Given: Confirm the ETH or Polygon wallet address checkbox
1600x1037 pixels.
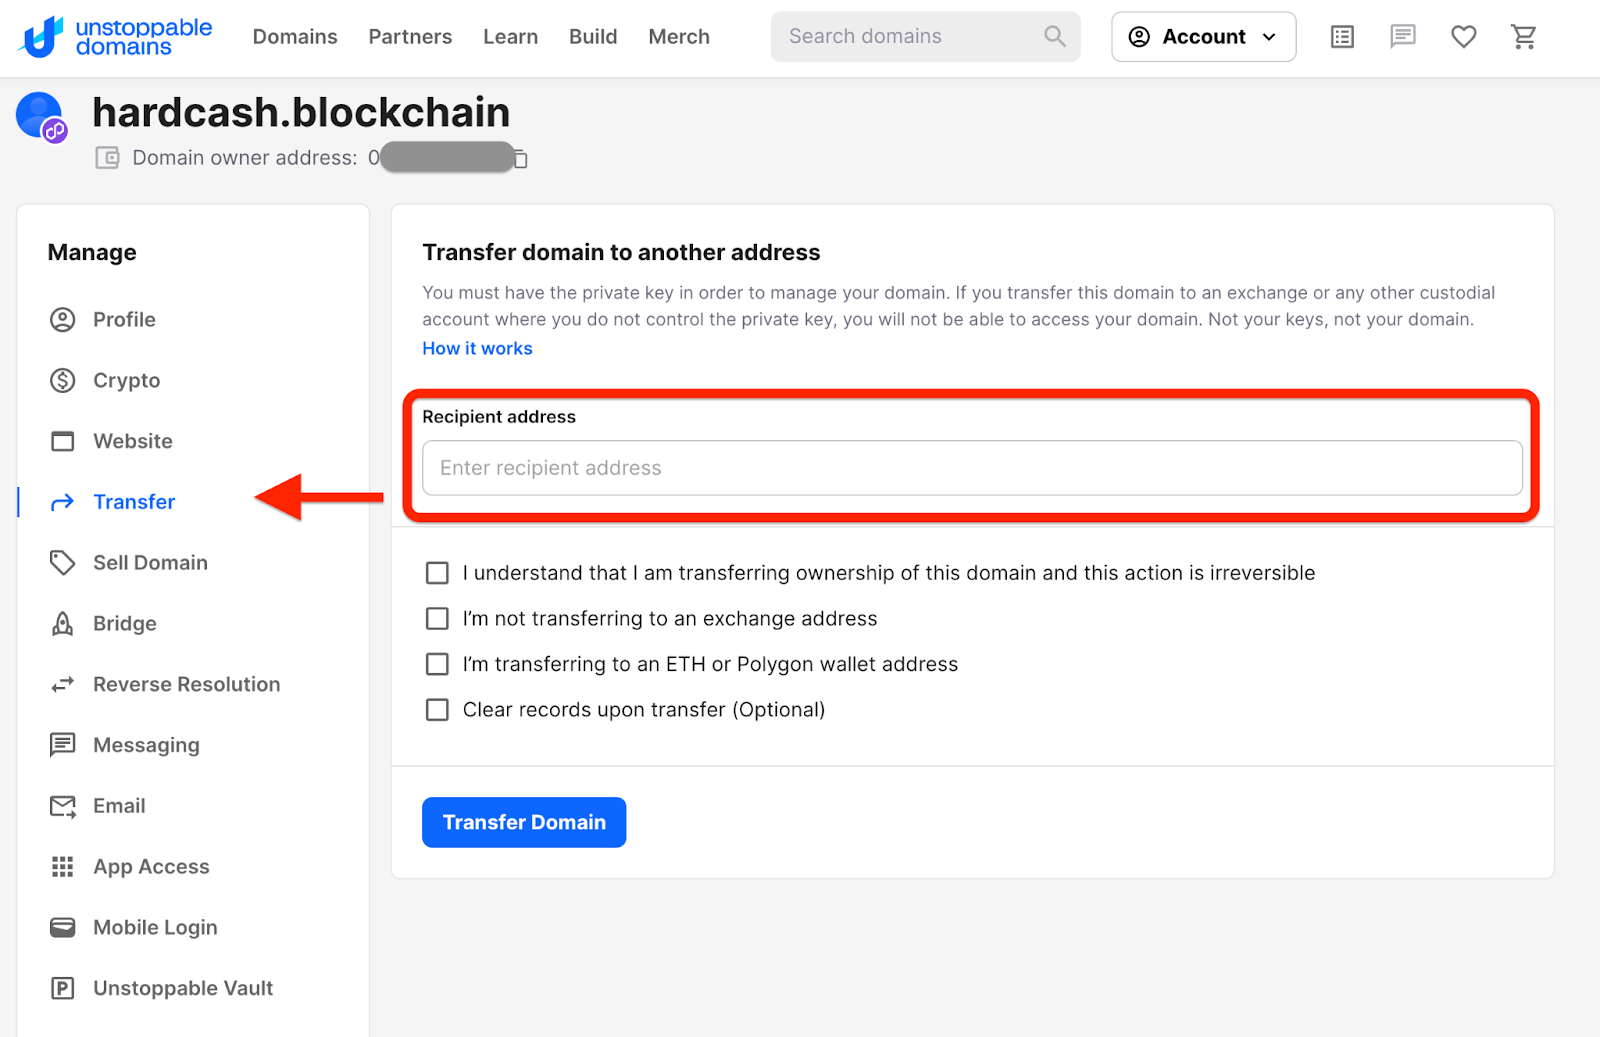Looking at the screenshot, I should coord(437,664).
